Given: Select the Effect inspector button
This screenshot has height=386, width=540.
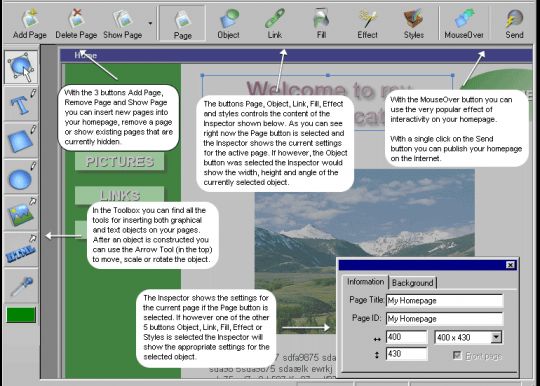Looking at the screenshot, I should point(367,23).
